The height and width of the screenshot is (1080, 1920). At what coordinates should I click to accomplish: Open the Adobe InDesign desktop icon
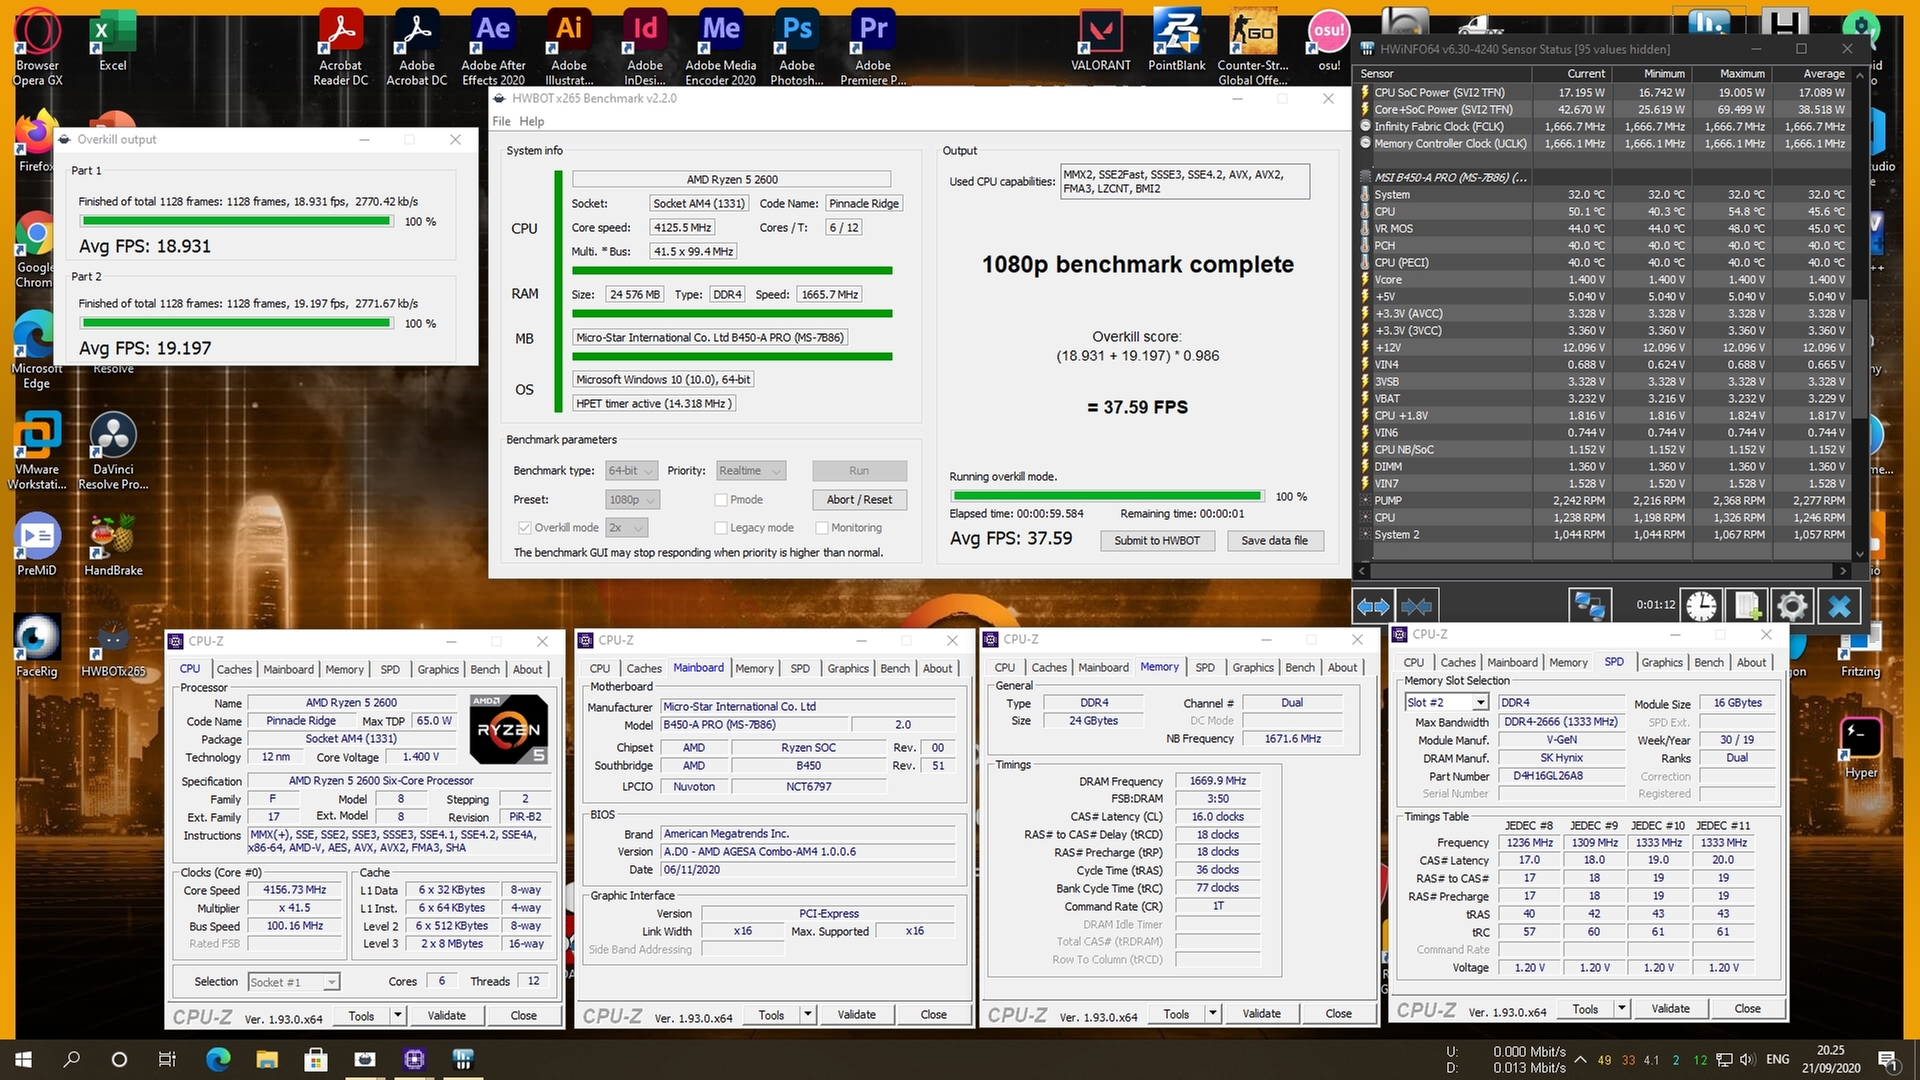pyautogui.click(x=645, y=46)
